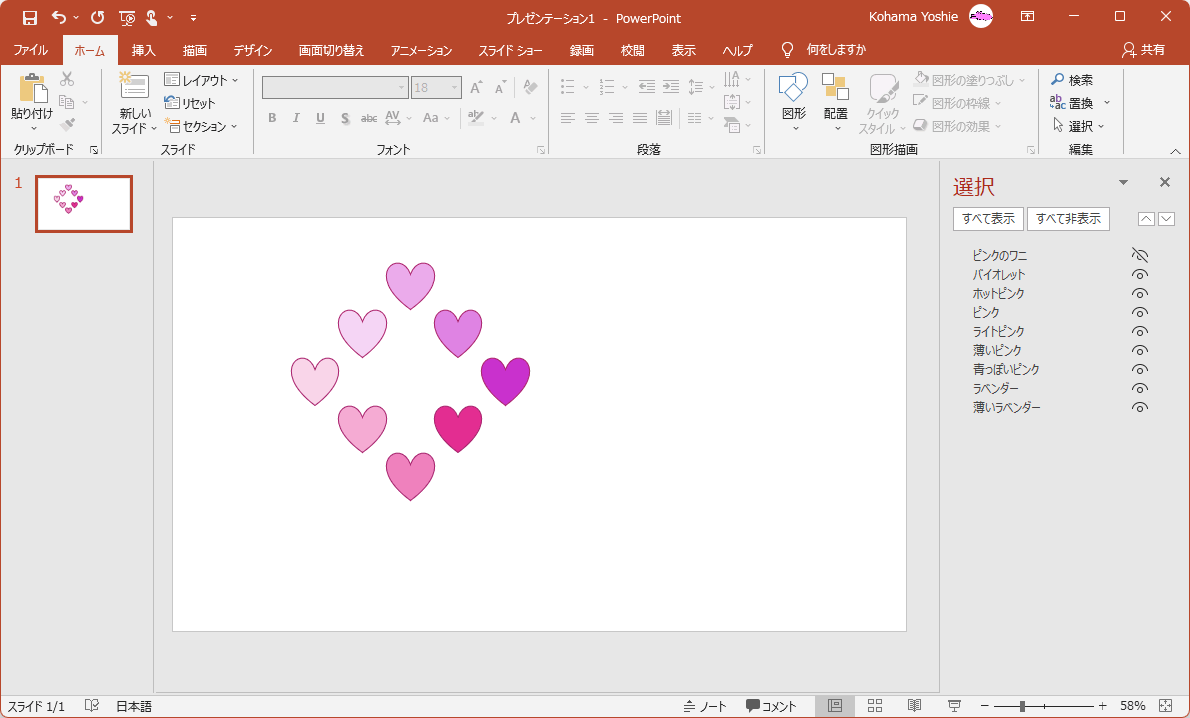Switch to Reading View icon
Screen dimensions: 1190x718
coord(914,706)
